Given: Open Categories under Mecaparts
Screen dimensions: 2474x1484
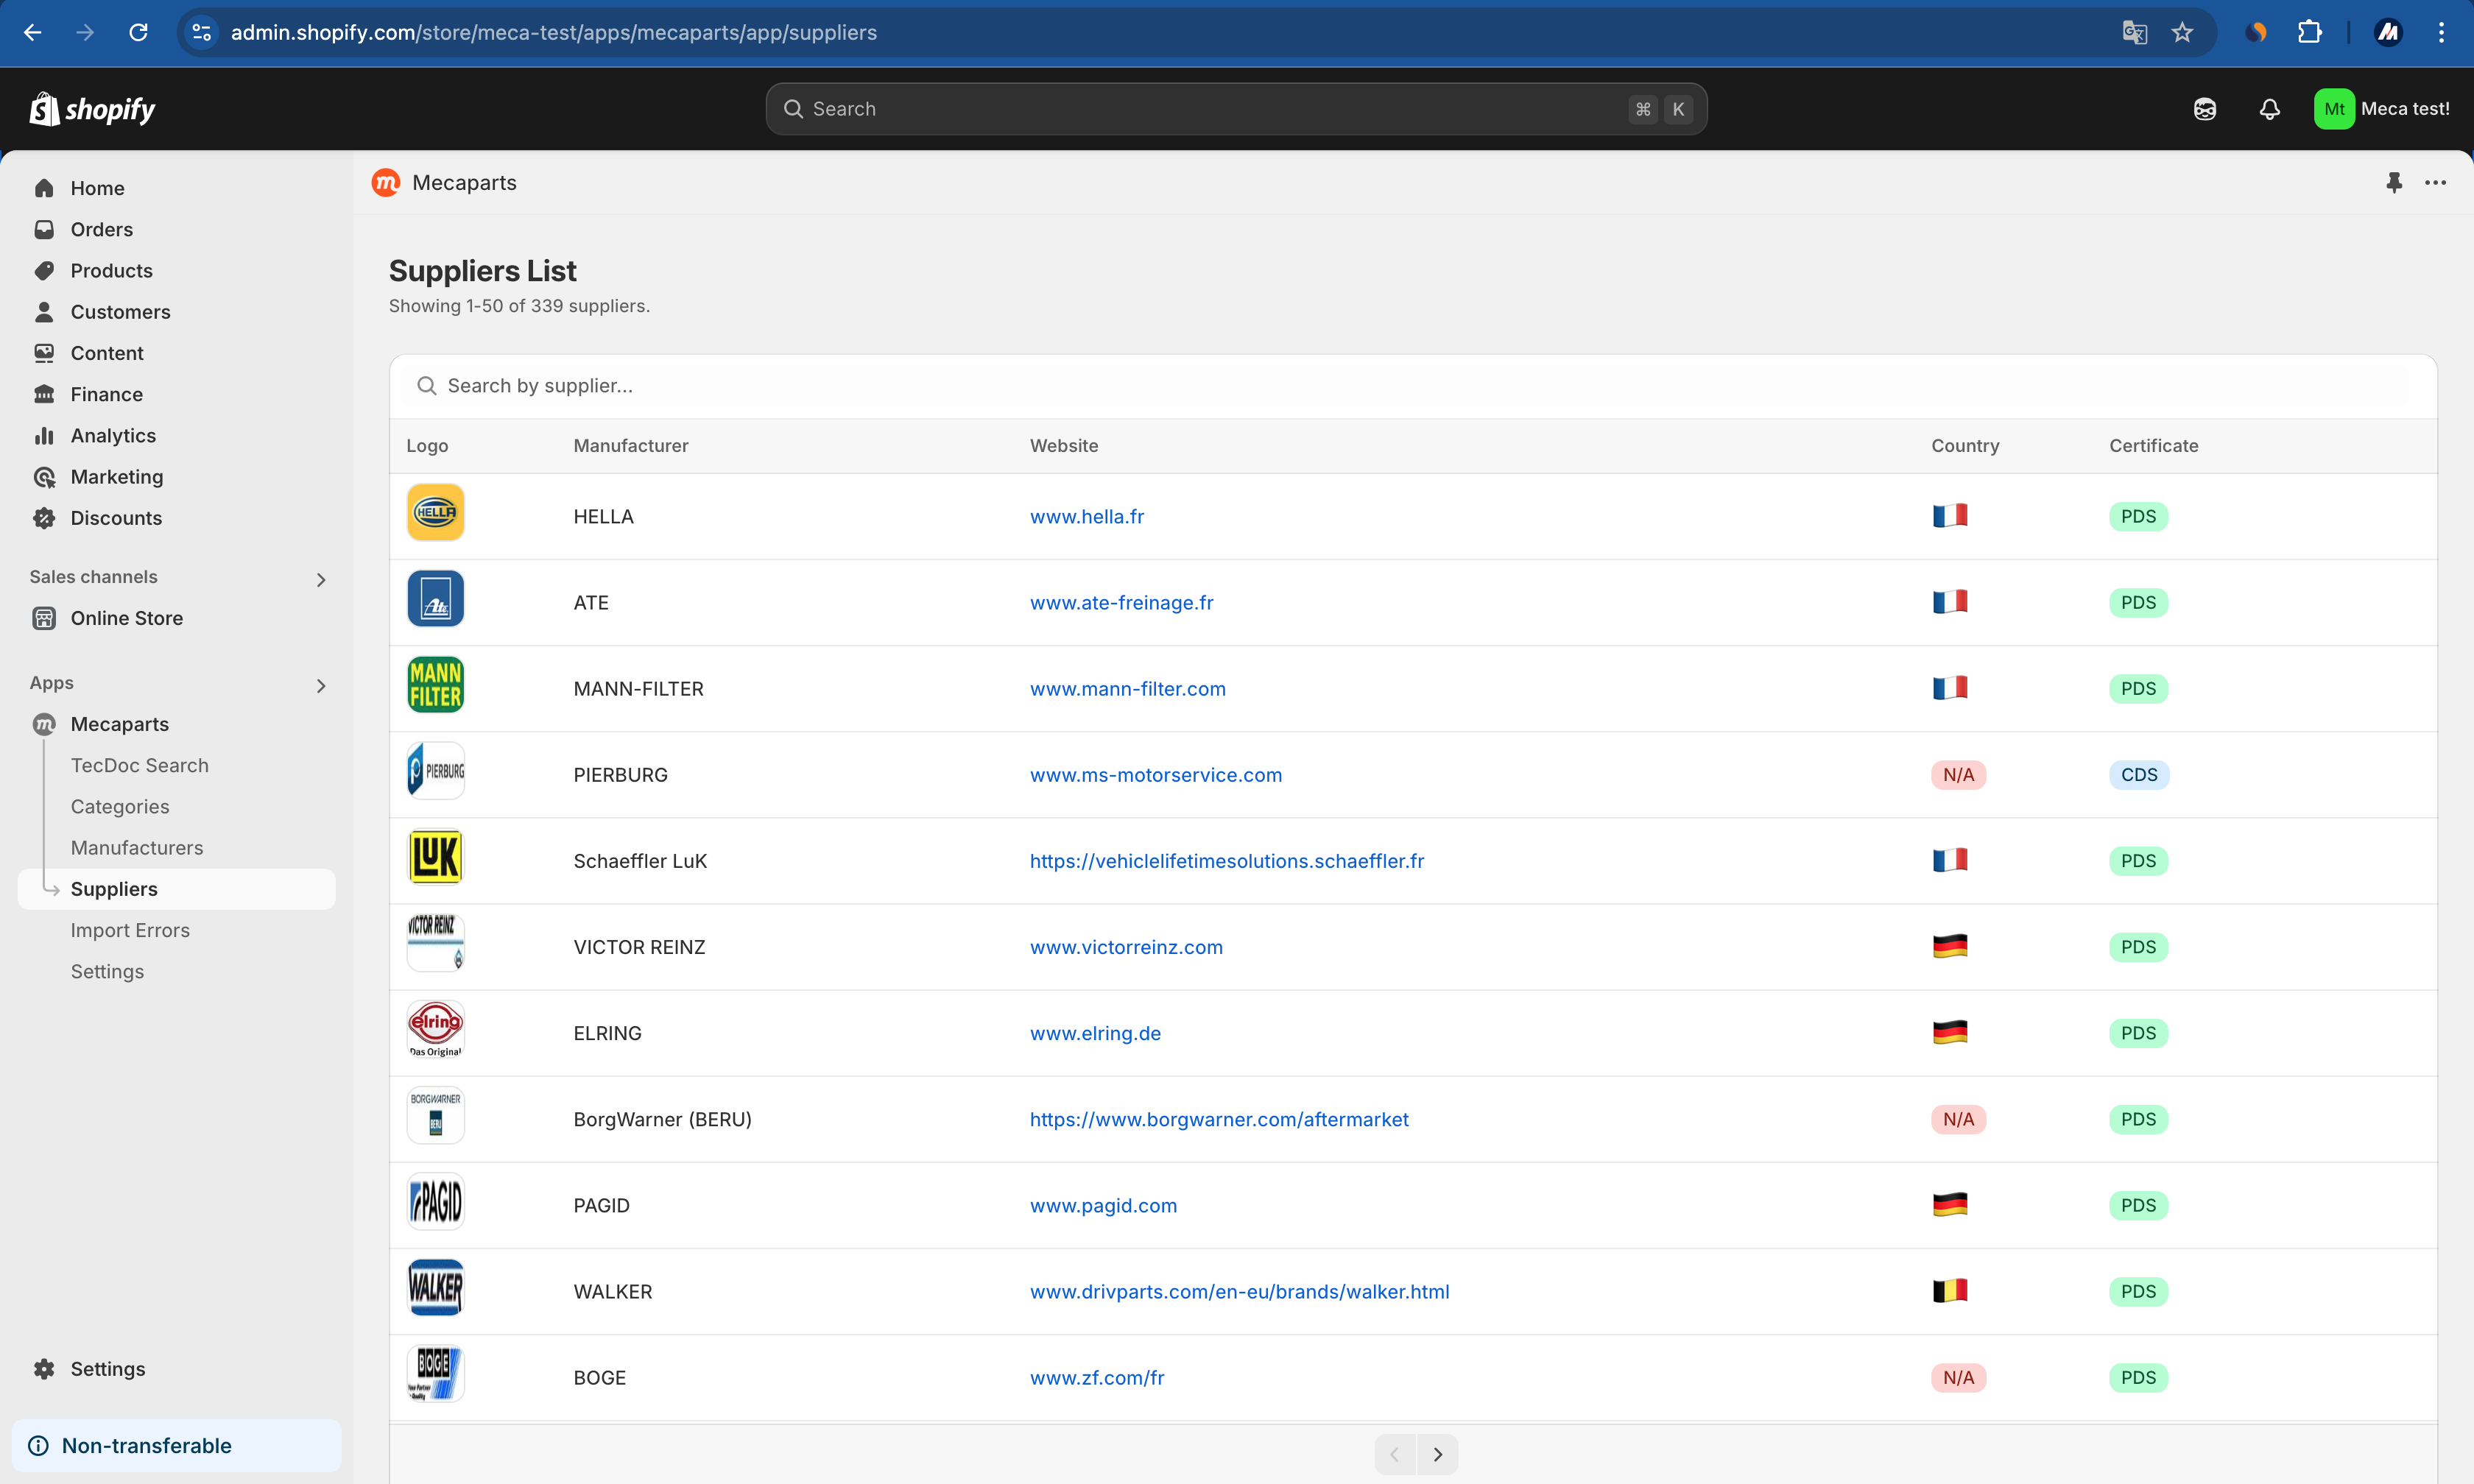Looking at the screenshot, I should pyautogui.click(x=120, y=806).
